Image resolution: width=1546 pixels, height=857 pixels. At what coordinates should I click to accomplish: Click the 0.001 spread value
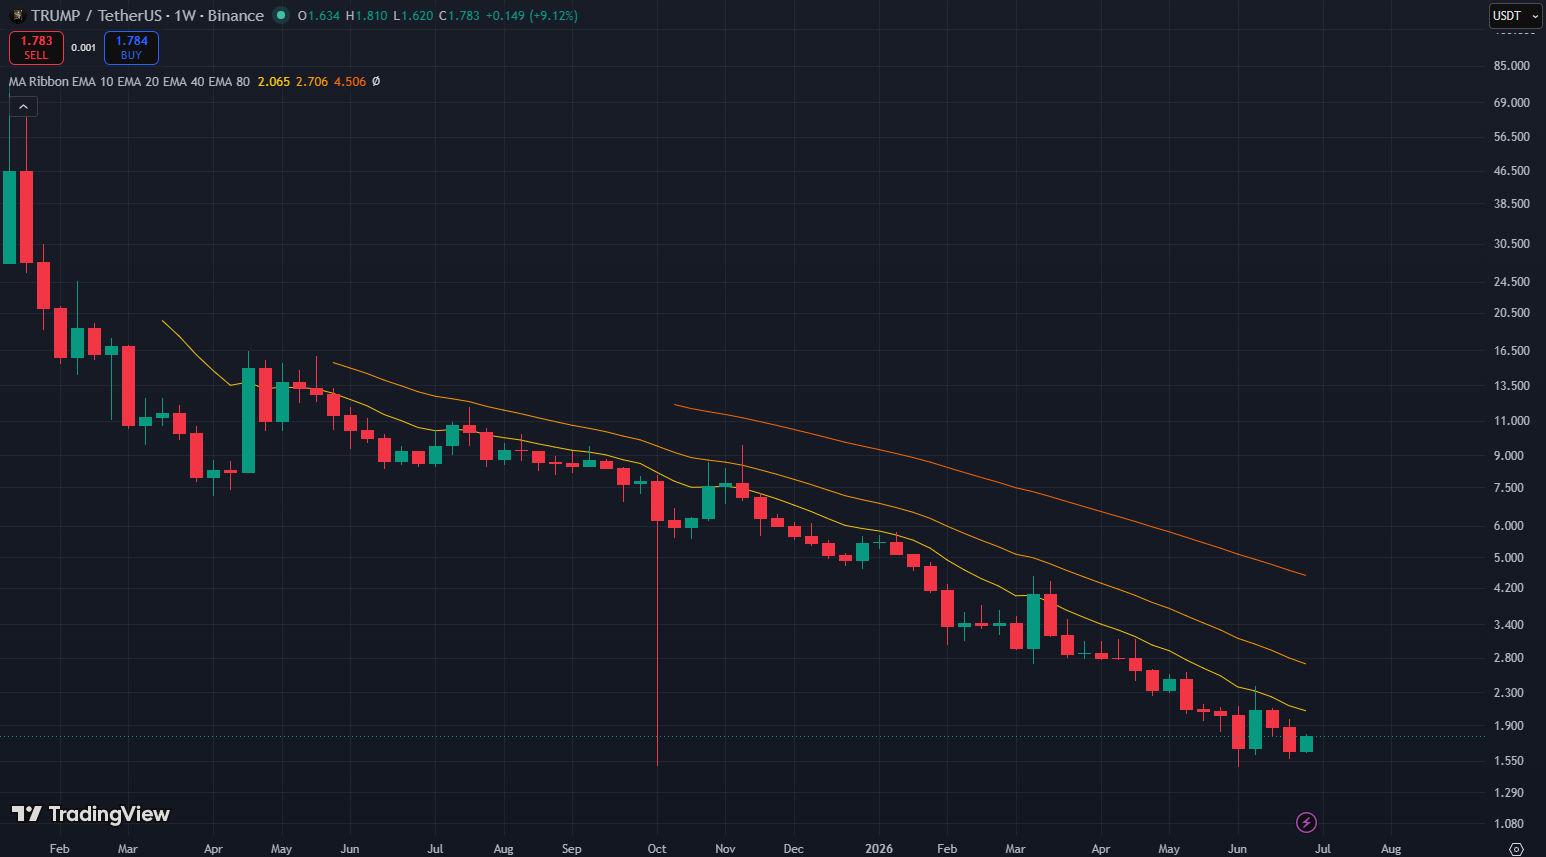(84, 48)
